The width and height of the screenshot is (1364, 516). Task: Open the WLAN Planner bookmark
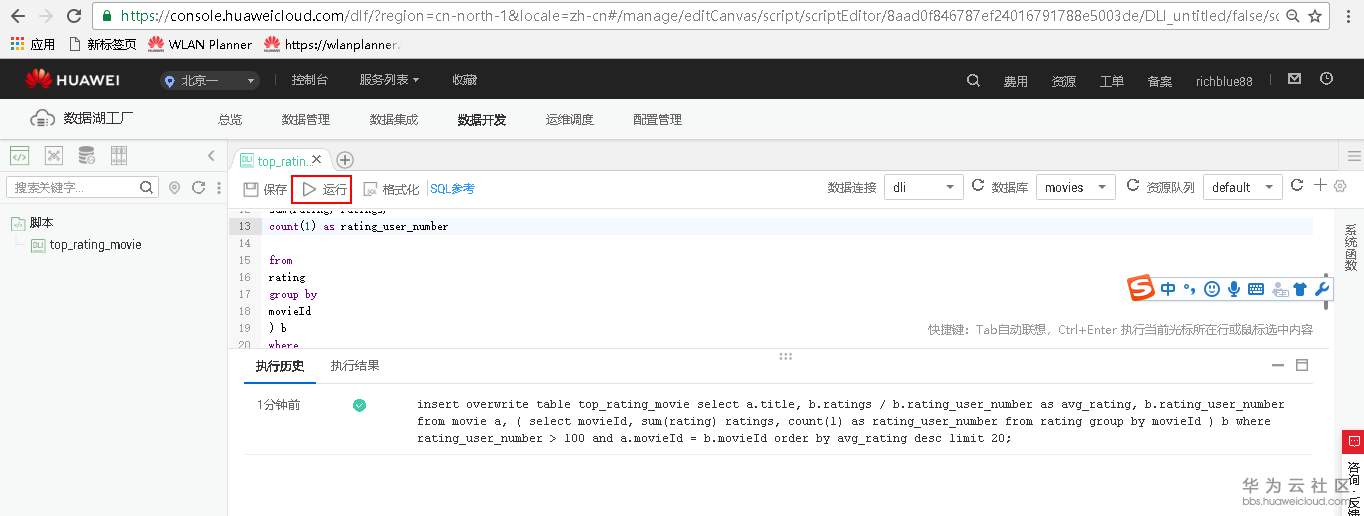(199, 44)
